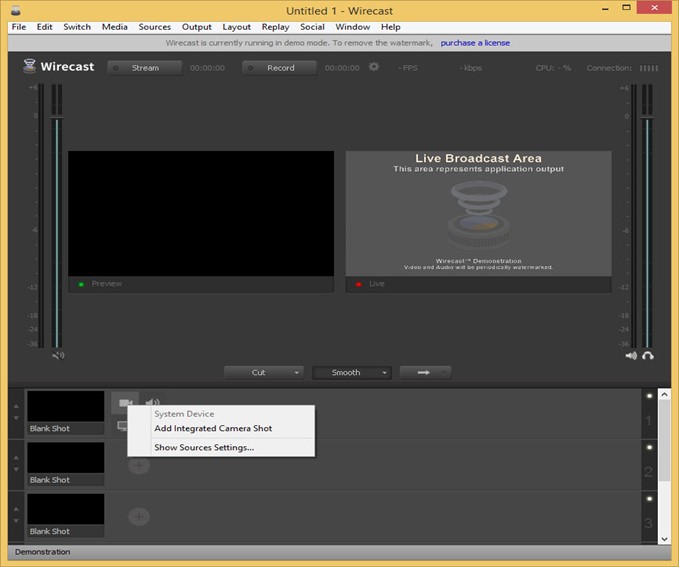The image size is (679, 567).
Task: Open the Sources menu
Action: [x=155, y=27]
